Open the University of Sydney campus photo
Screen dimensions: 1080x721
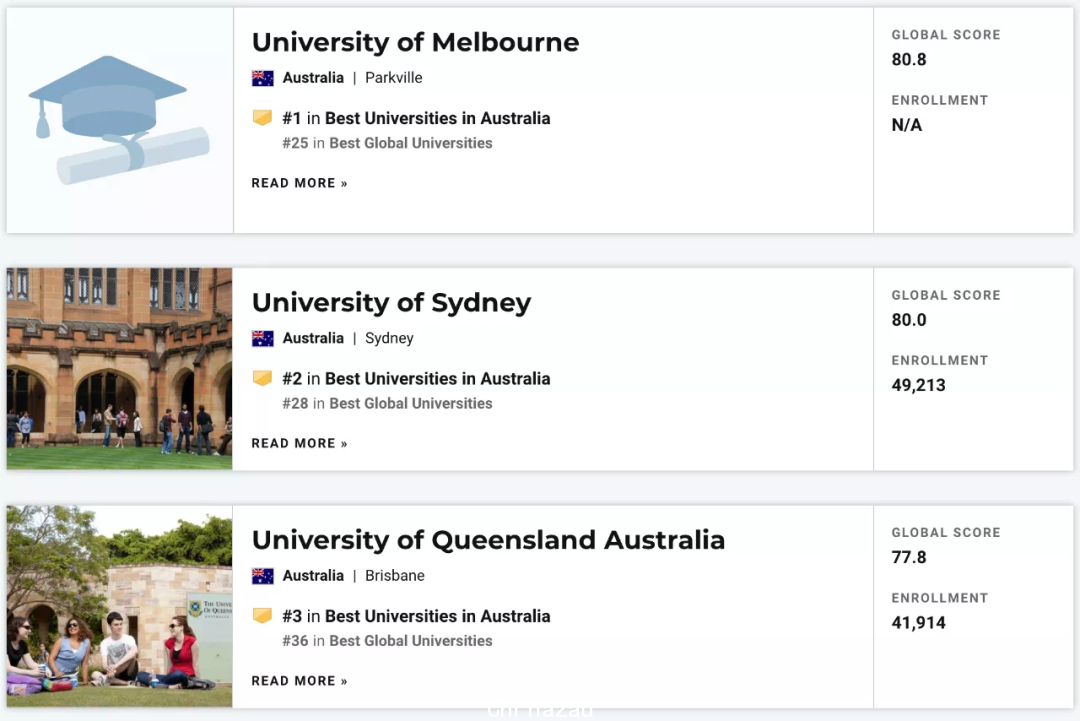[119, 368]
